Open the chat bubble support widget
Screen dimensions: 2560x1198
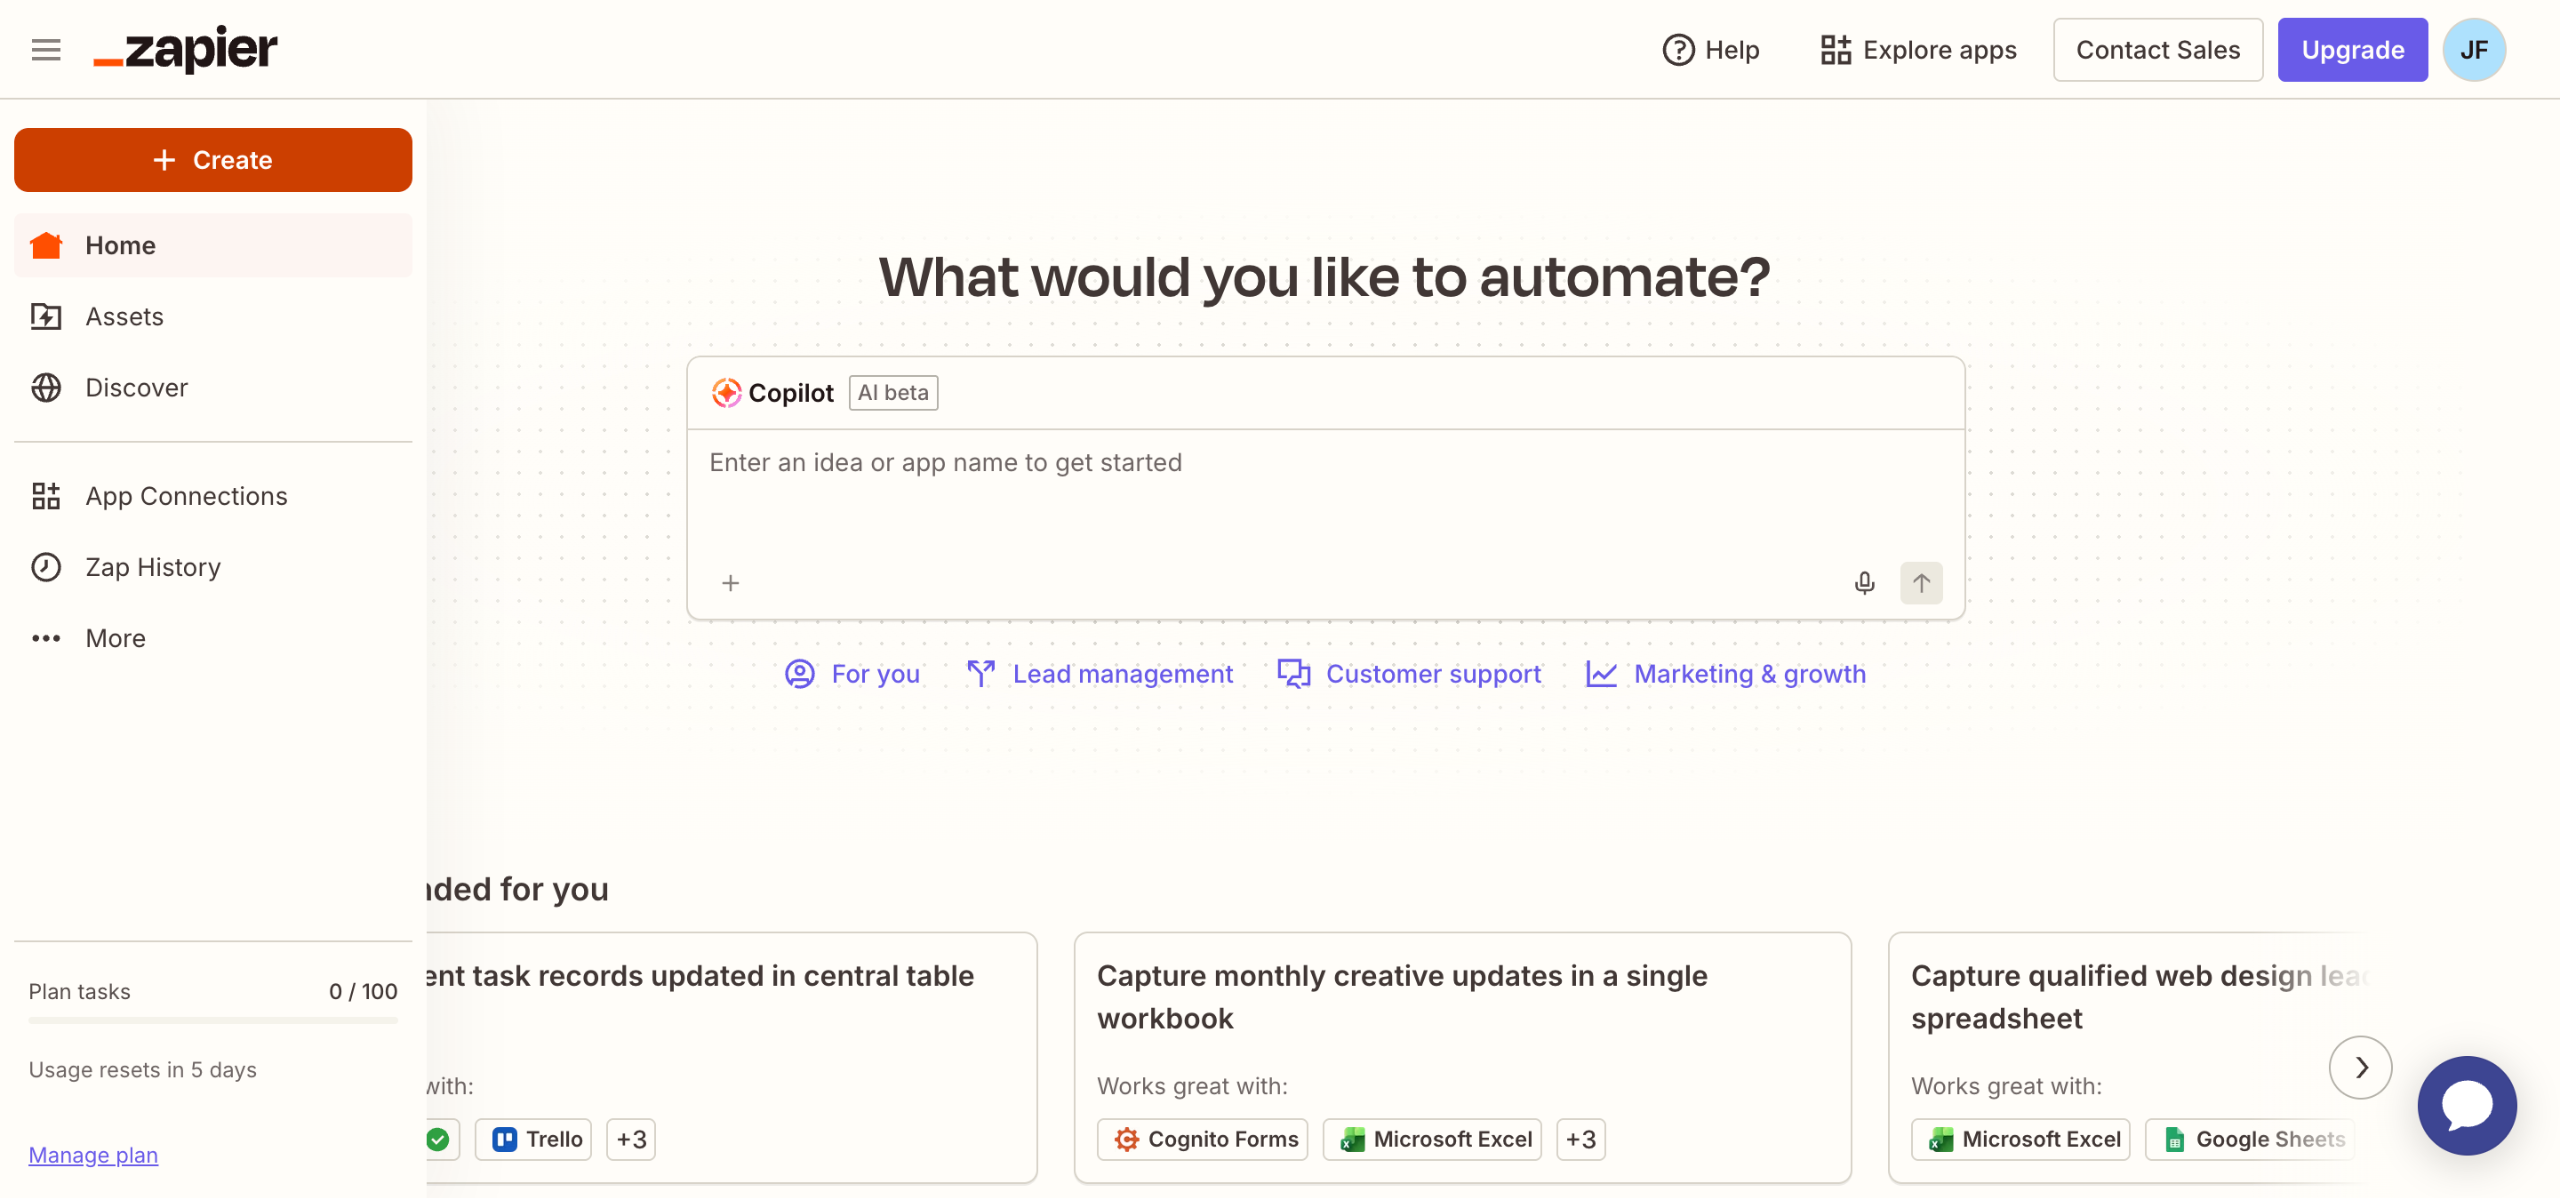[x=2466, y=1105]
